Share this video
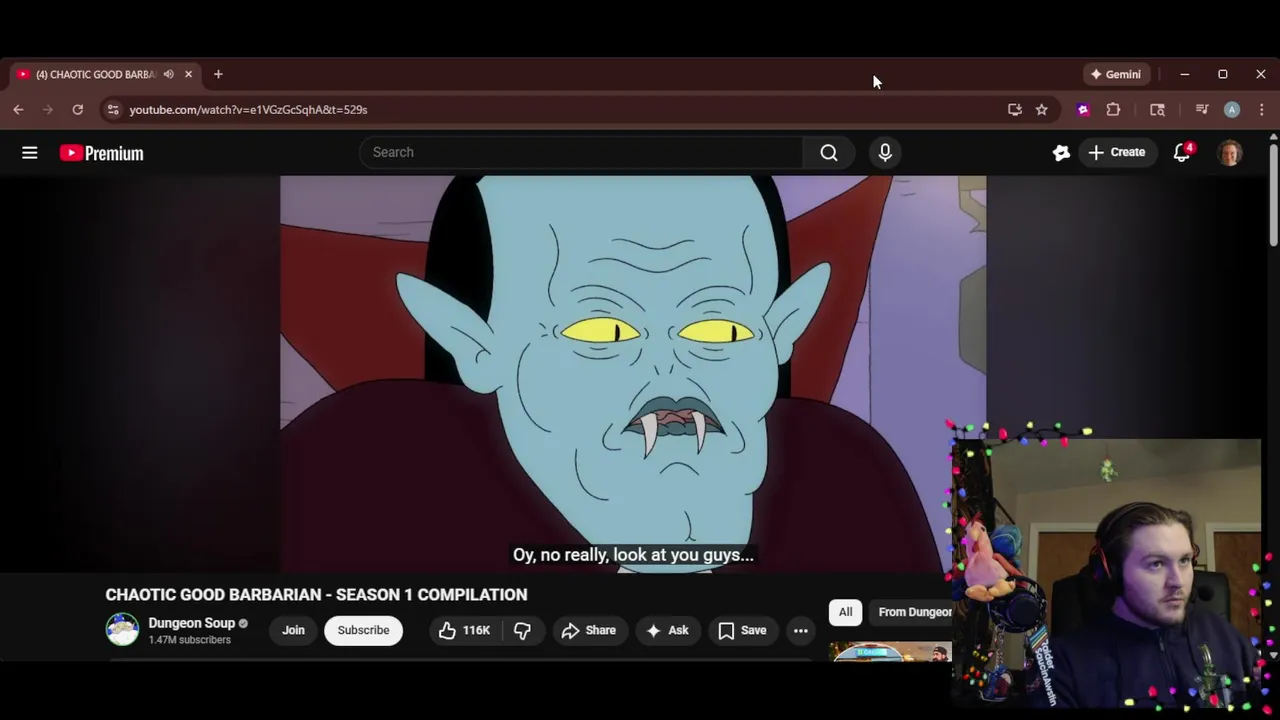 tap(588, 630)
